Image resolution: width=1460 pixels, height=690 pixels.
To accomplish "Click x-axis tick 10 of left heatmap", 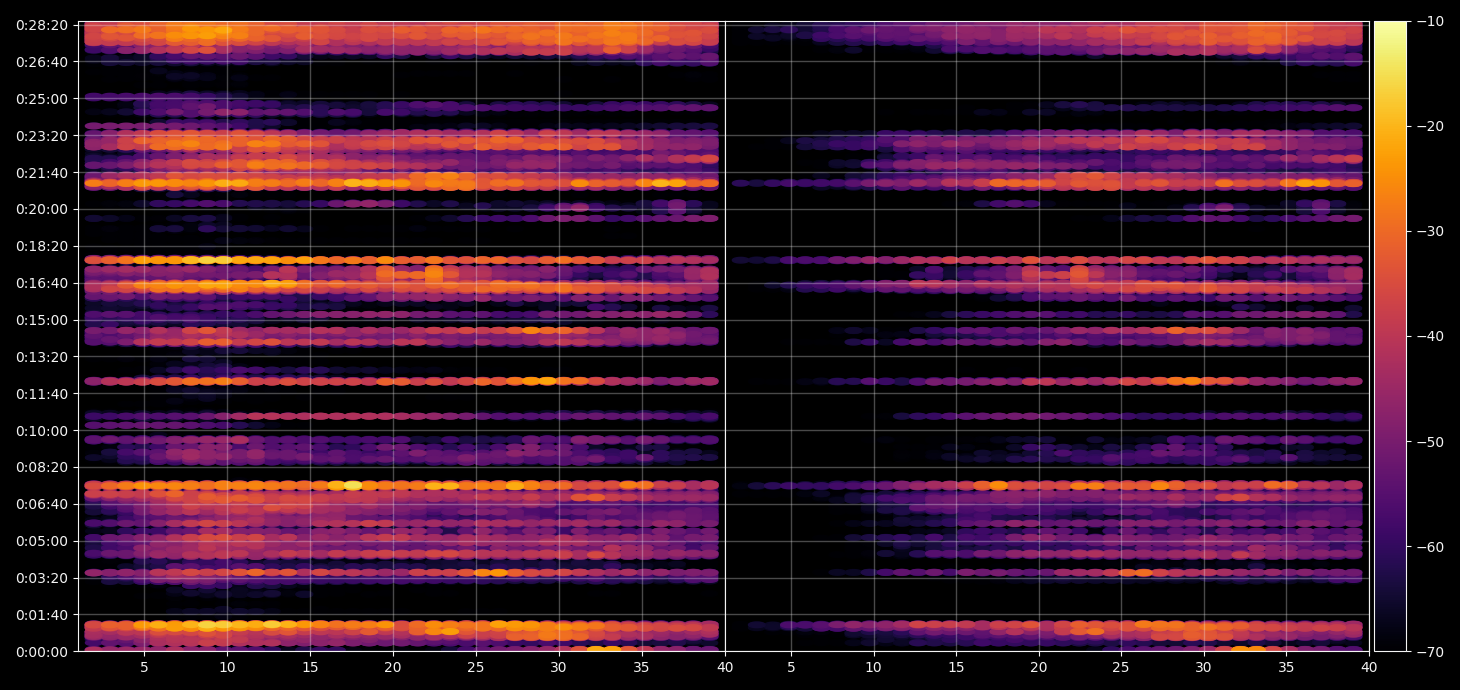I will click(x=227, y=667).
